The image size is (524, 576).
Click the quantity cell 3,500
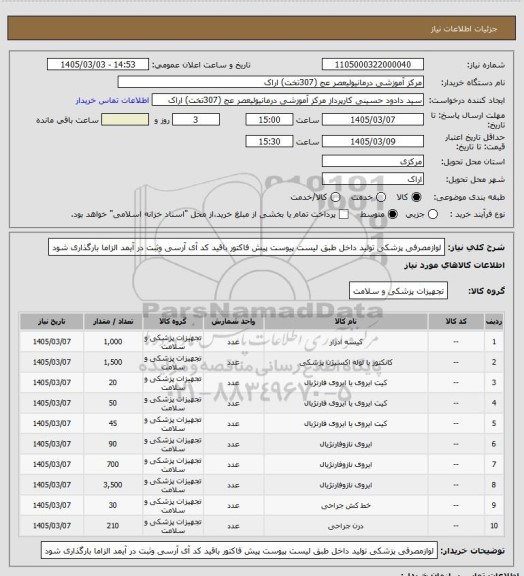(x=113, y=485)
